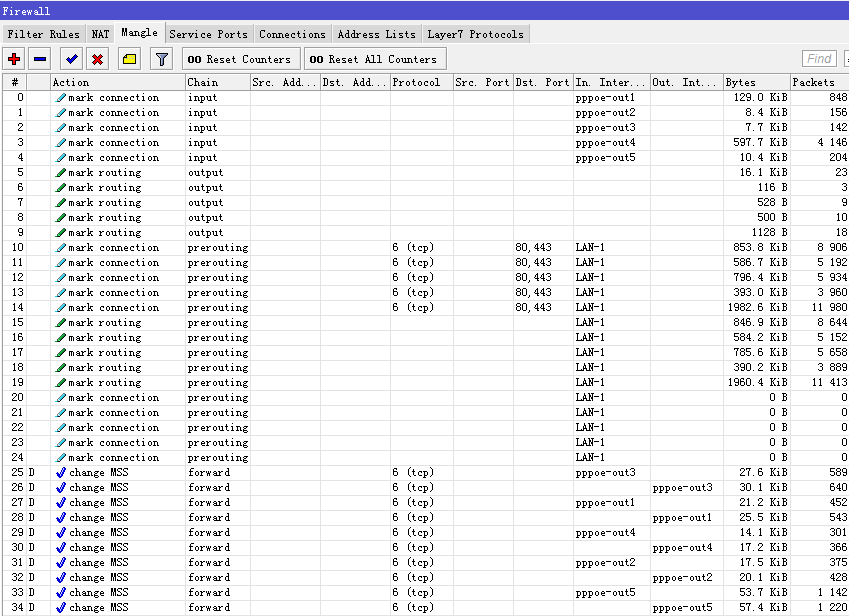849x616 pixels.
Task: Open the Layer7 Protocols tab
Action: click(475, 34)
